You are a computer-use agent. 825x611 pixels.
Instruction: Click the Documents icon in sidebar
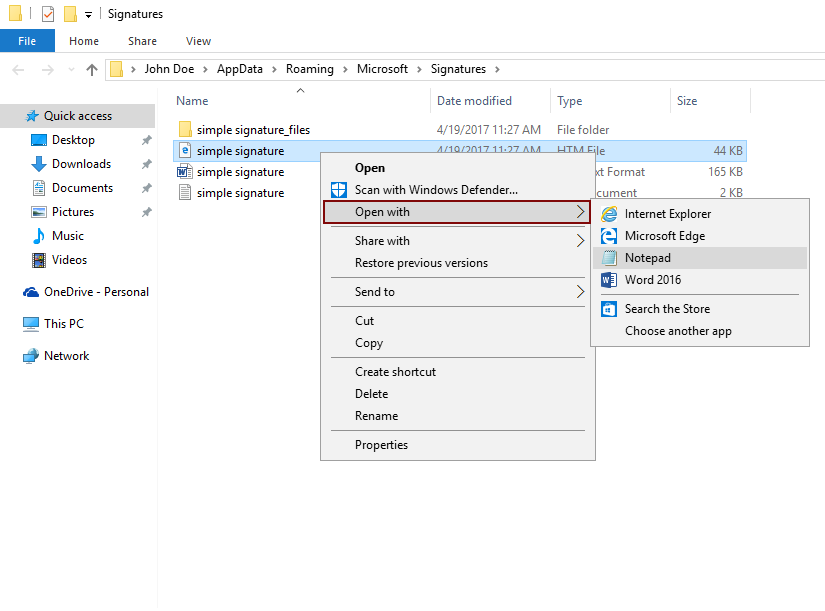(39, 188)
